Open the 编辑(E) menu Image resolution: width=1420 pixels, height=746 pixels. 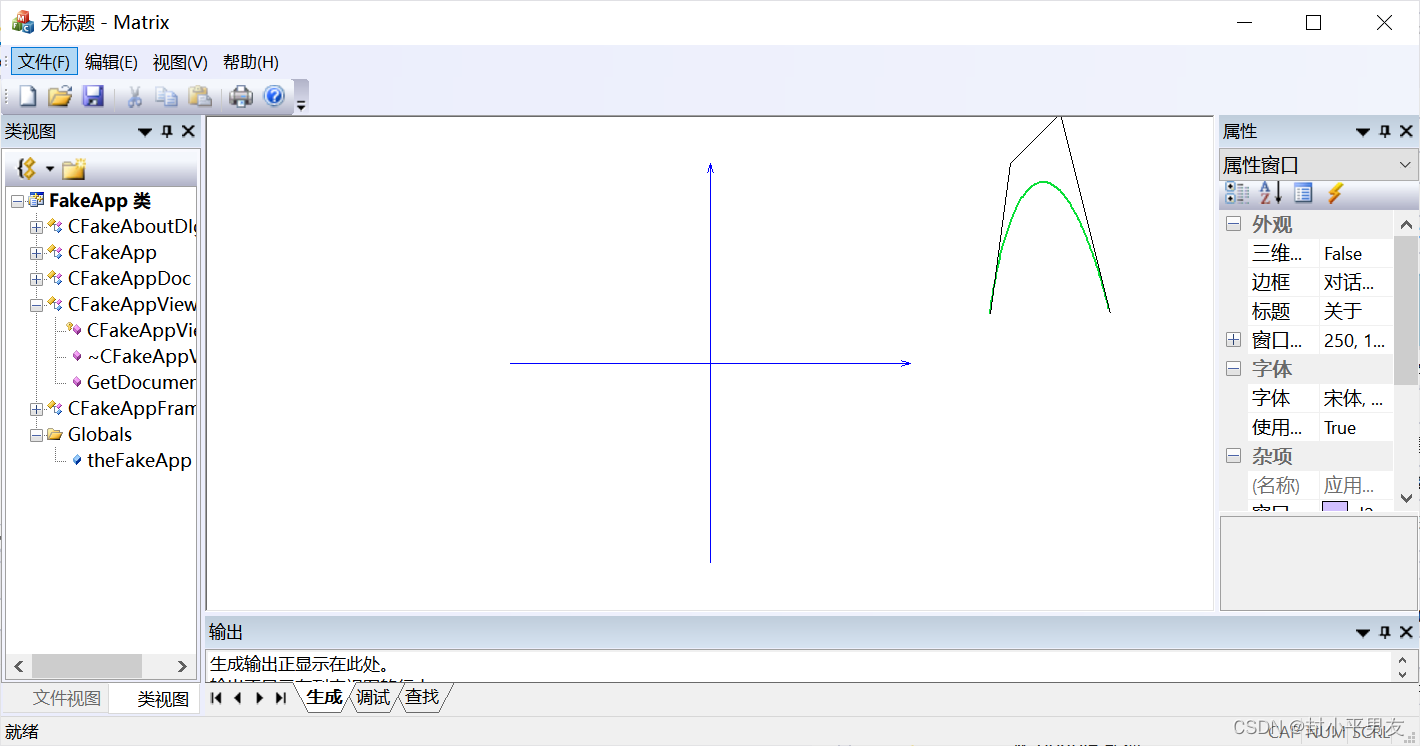(111, 62)
